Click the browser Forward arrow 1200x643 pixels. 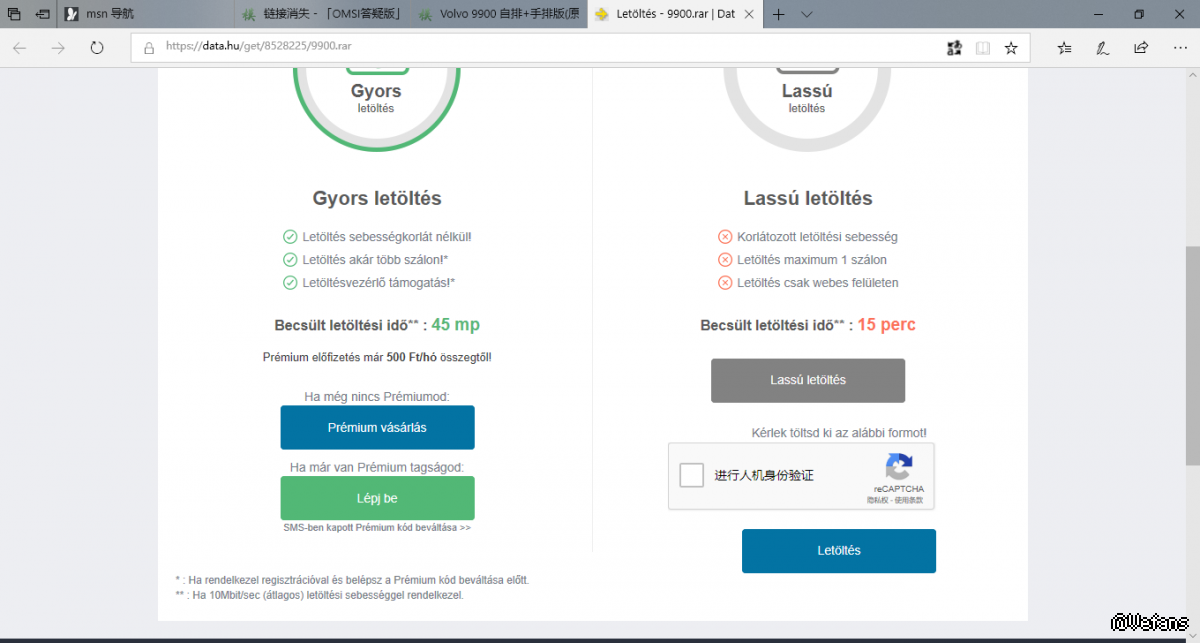pos(58,47)
